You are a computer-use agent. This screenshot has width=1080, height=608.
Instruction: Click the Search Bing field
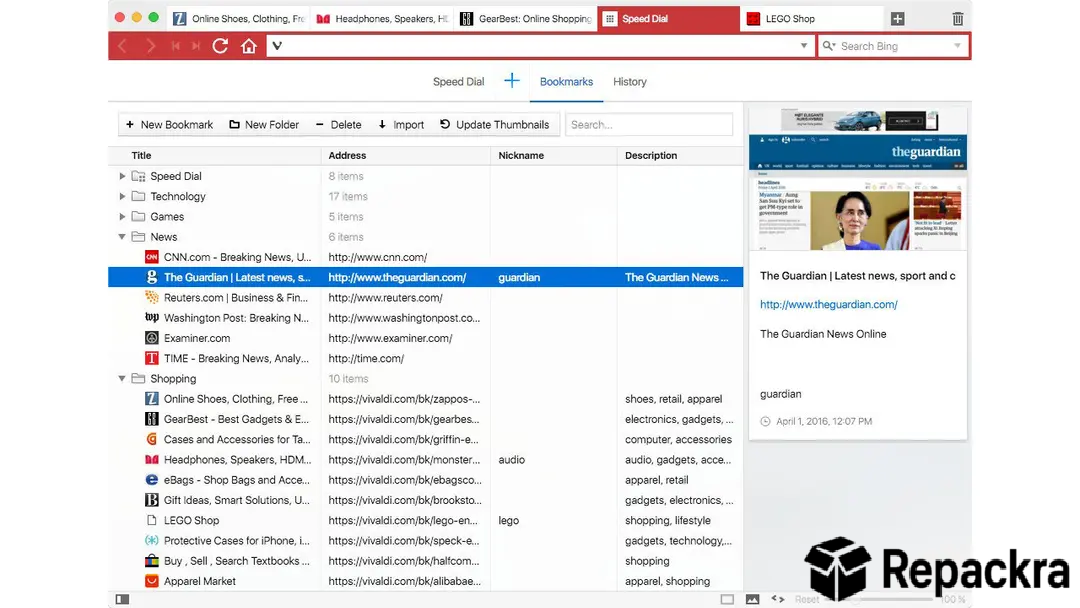click(893, 46)
